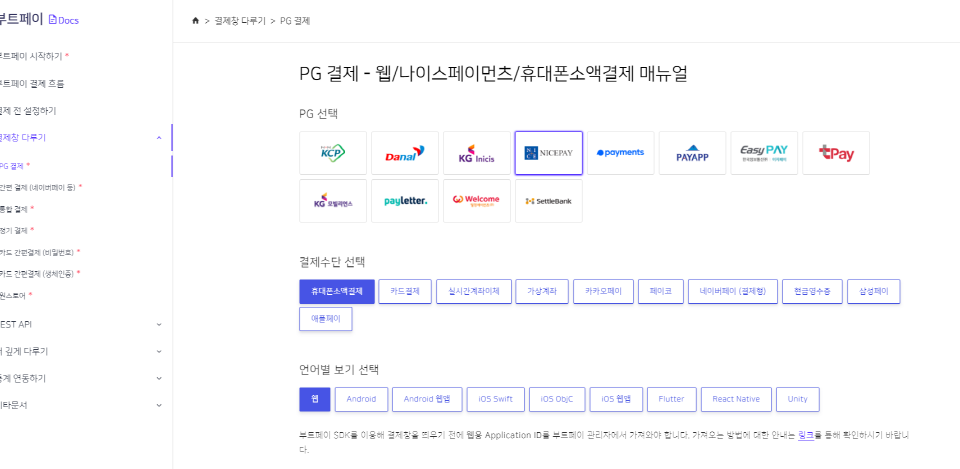Choose the KG Inicis gateway logo
Image resolution: width=960 pixels, height=469 pixels.
click(477, 152)
